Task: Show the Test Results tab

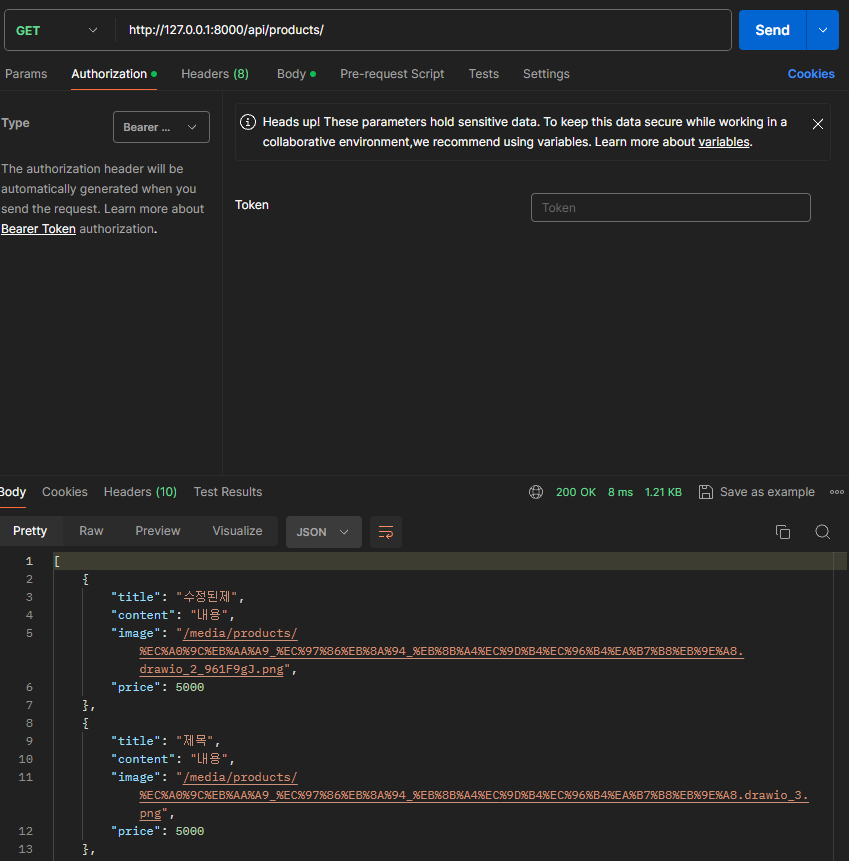Action: [228, 492]
